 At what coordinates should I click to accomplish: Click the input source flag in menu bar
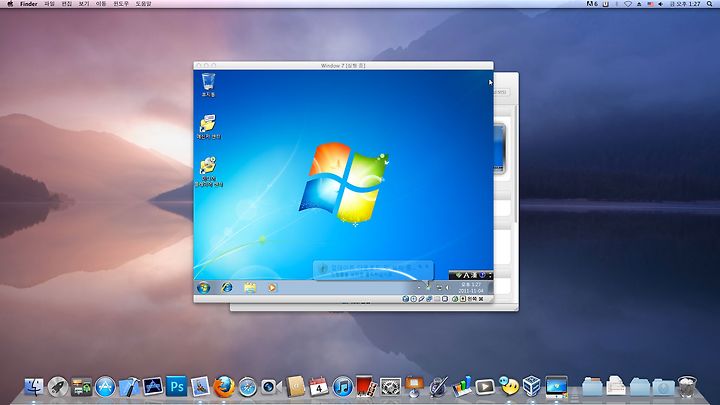tap(650, 4)
